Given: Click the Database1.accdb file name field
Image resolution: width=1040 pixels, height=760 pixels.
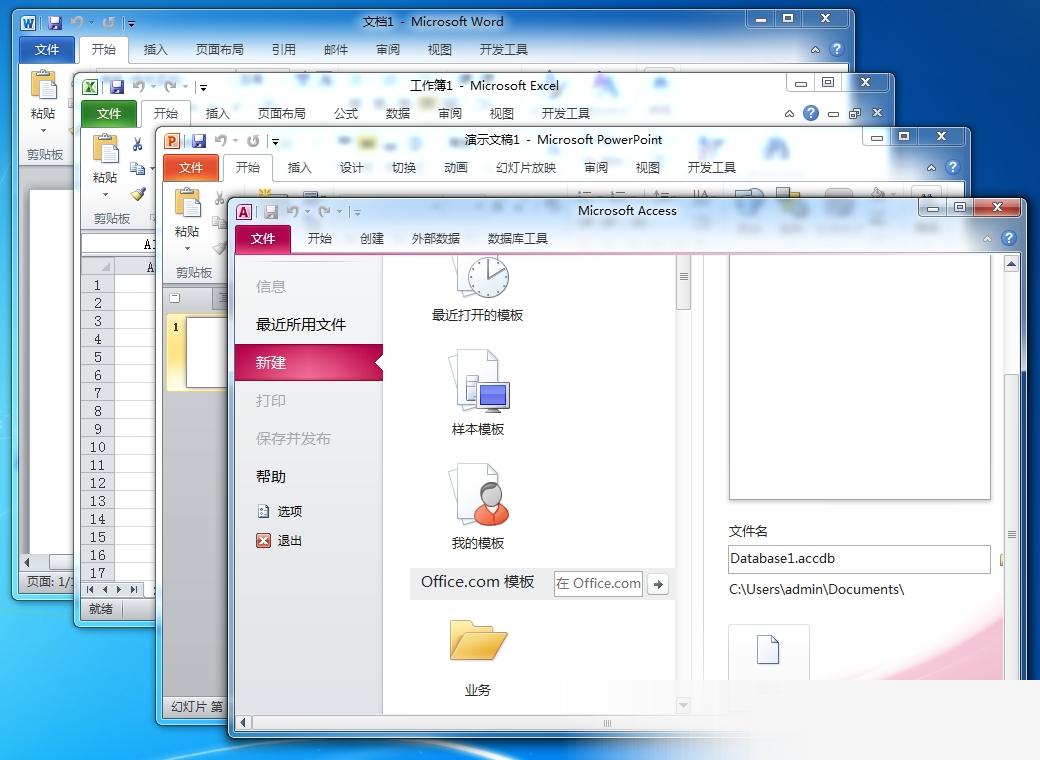Looking at the screenshot, I should point(860,559).
